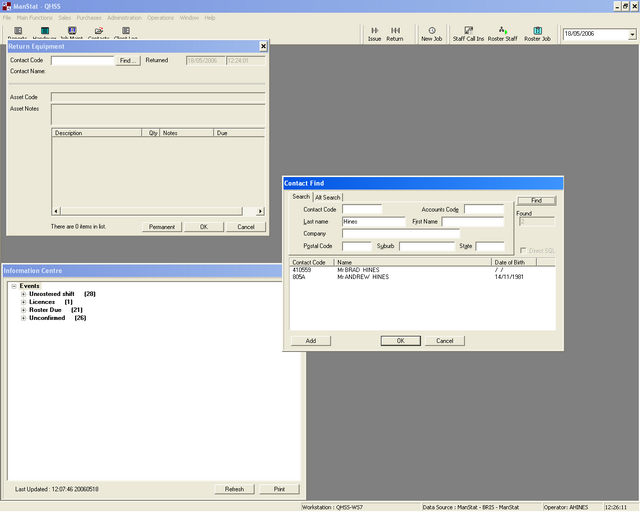Image resolution: width=640 pixels, height=512 pixels.
Task: Open the Roster Staff tool
Action: [x=502, y=34]
